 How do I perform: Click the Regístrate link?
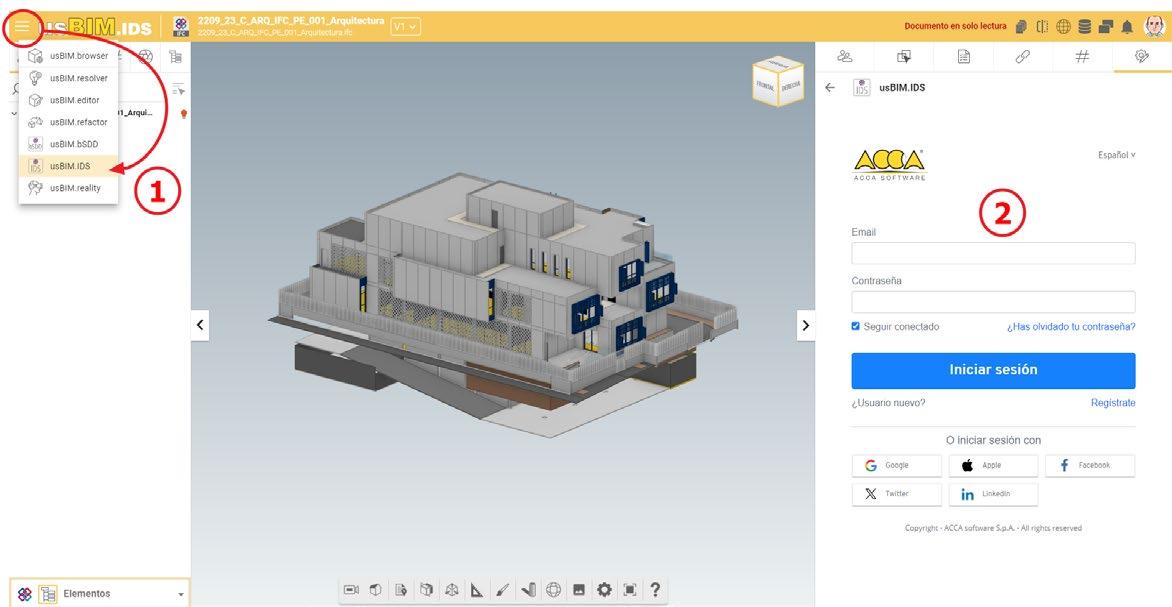[1113, 403]
